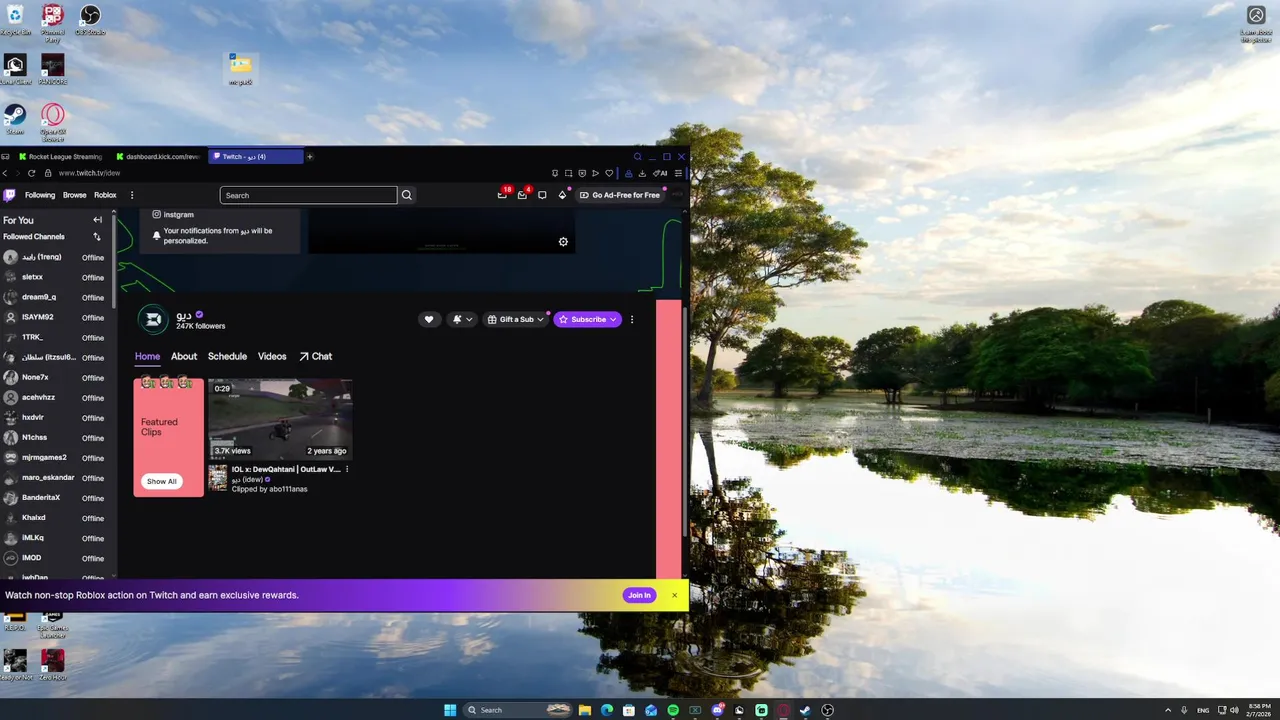Image resolution: width=1280 pixels, height=720 pixels.
Task: Switch to dashboard.kick.com browser tab
Action: point(158,157)
